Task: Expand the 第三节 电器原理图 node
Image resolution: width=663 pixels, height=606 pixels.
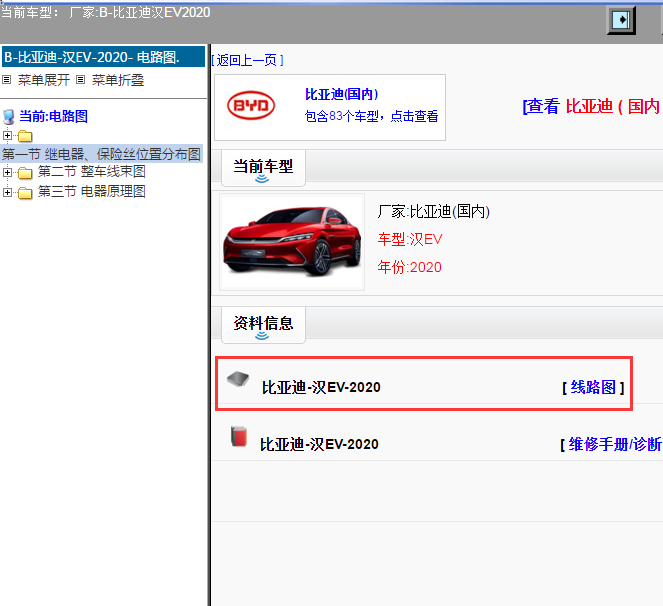Action: pos(7,192)
